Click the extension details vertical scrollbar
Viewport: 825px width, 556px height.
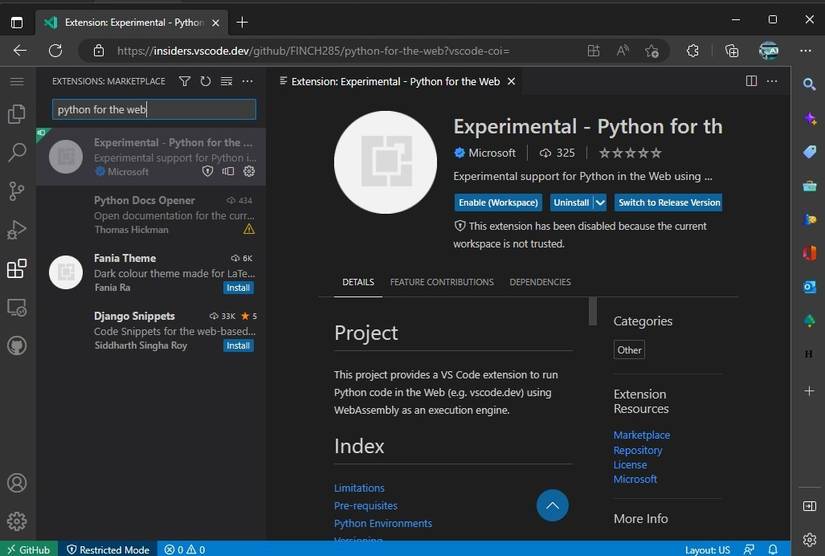point(593,312)
